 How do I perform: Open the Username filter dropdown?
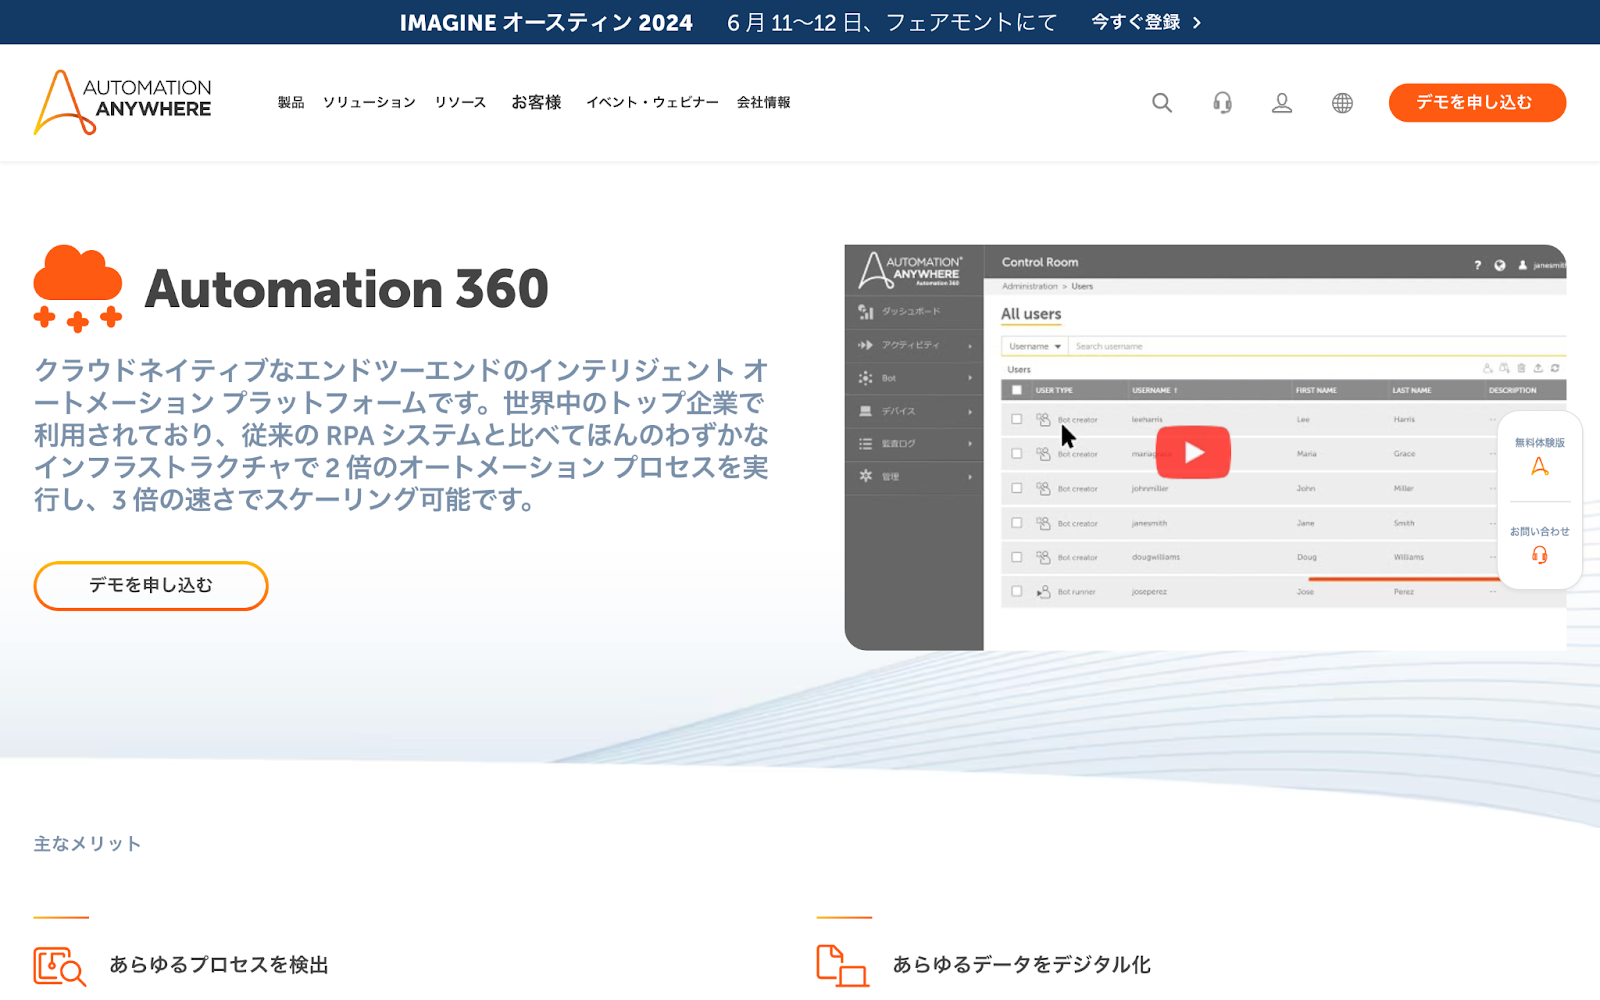(x=1035, y=346)
